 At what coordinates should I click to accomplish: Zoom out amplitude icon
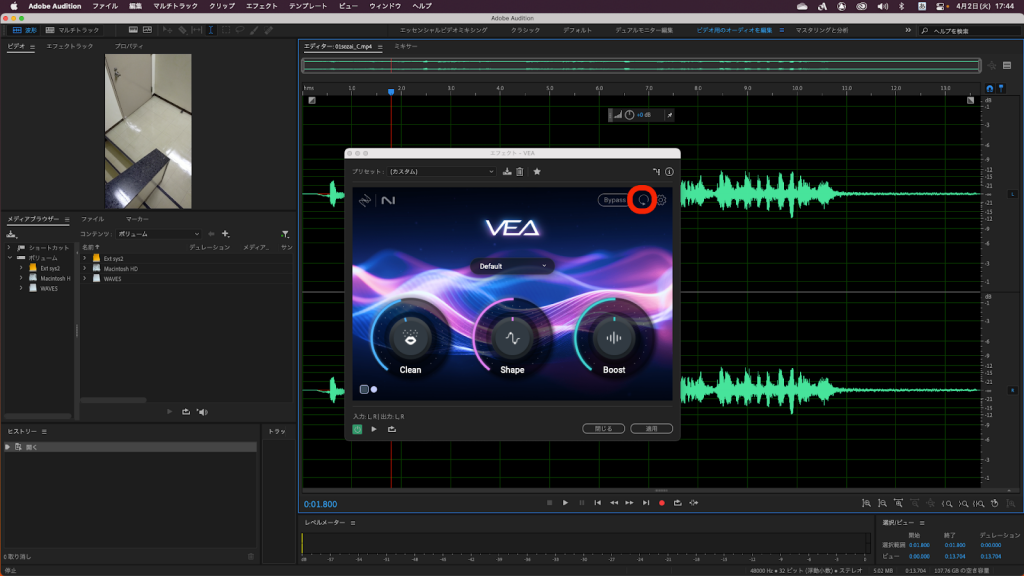pos(882,504)
